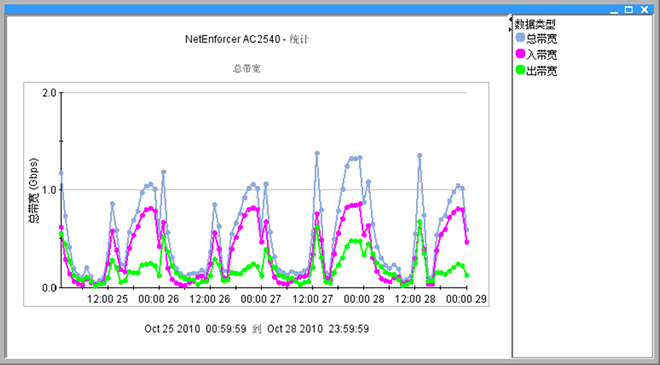Click the 2.0 y-axis tick label
This screenshot has height=365, width=660.
click(x=50, y=93)
